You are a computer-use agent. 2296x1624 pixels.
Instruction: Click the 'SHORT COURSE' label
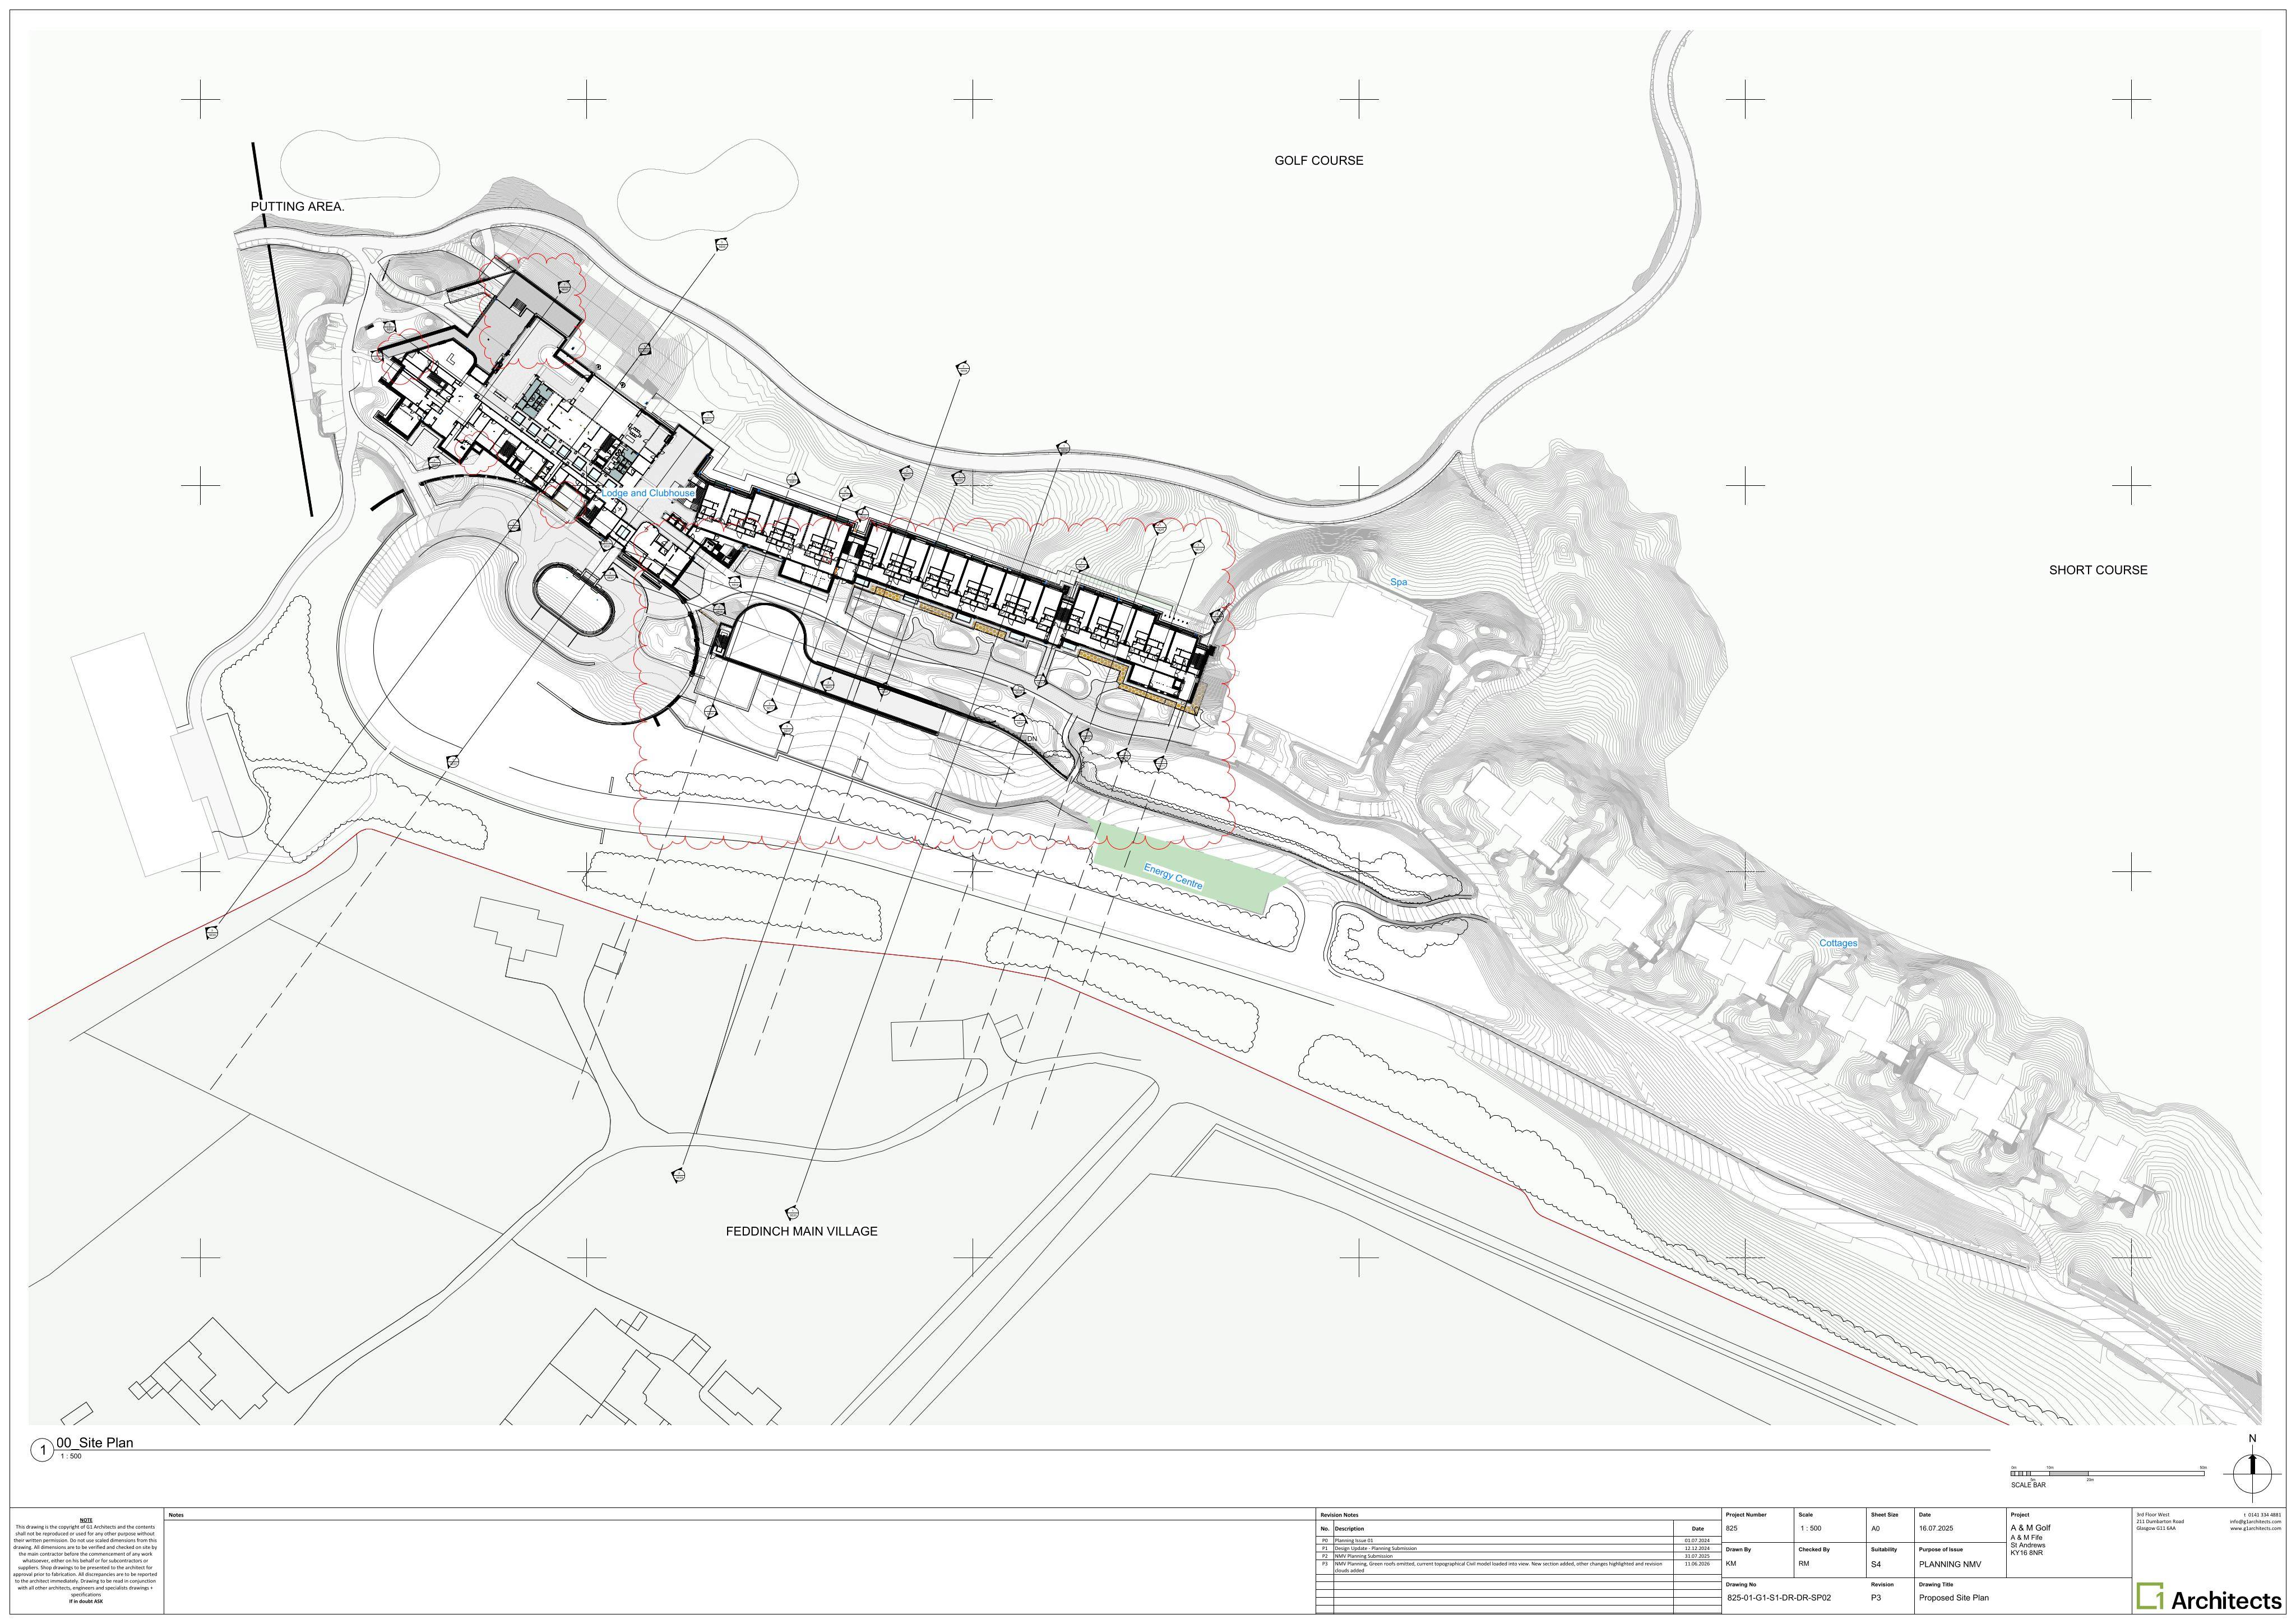click(2098, 570)
